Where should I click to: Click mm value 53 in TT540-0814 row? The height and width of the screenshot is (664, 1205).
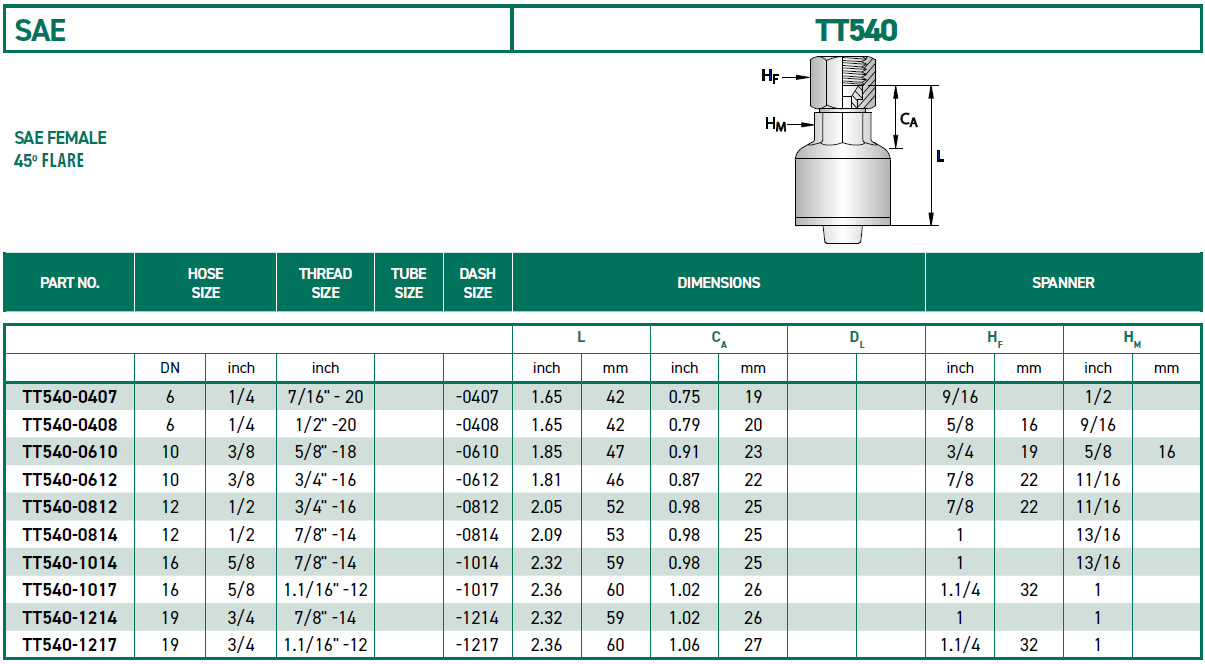[616, 535]
